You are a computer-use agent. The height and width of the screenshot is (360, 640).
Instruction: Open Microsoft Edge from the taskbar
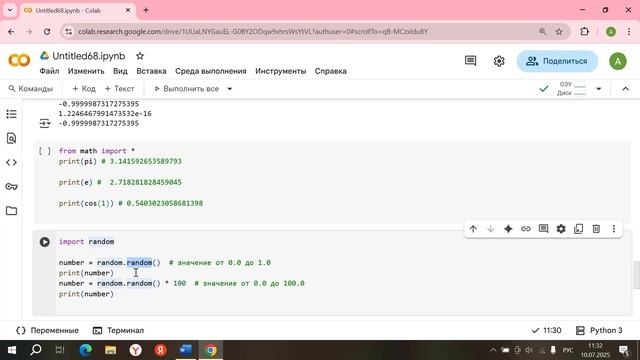(86, 350)
